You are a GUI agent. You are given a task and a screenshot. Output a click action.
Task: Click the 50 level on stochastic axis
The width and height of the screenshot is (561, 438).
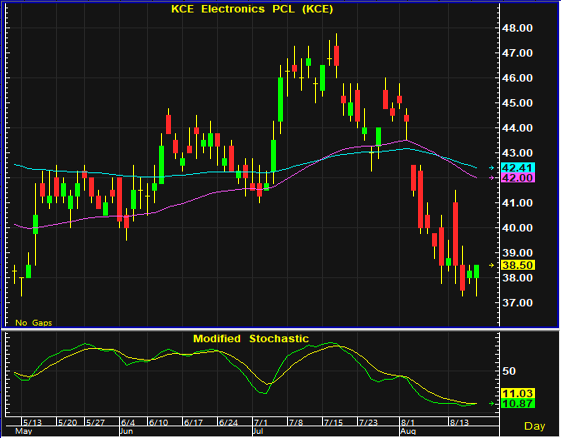pos(509,371)
